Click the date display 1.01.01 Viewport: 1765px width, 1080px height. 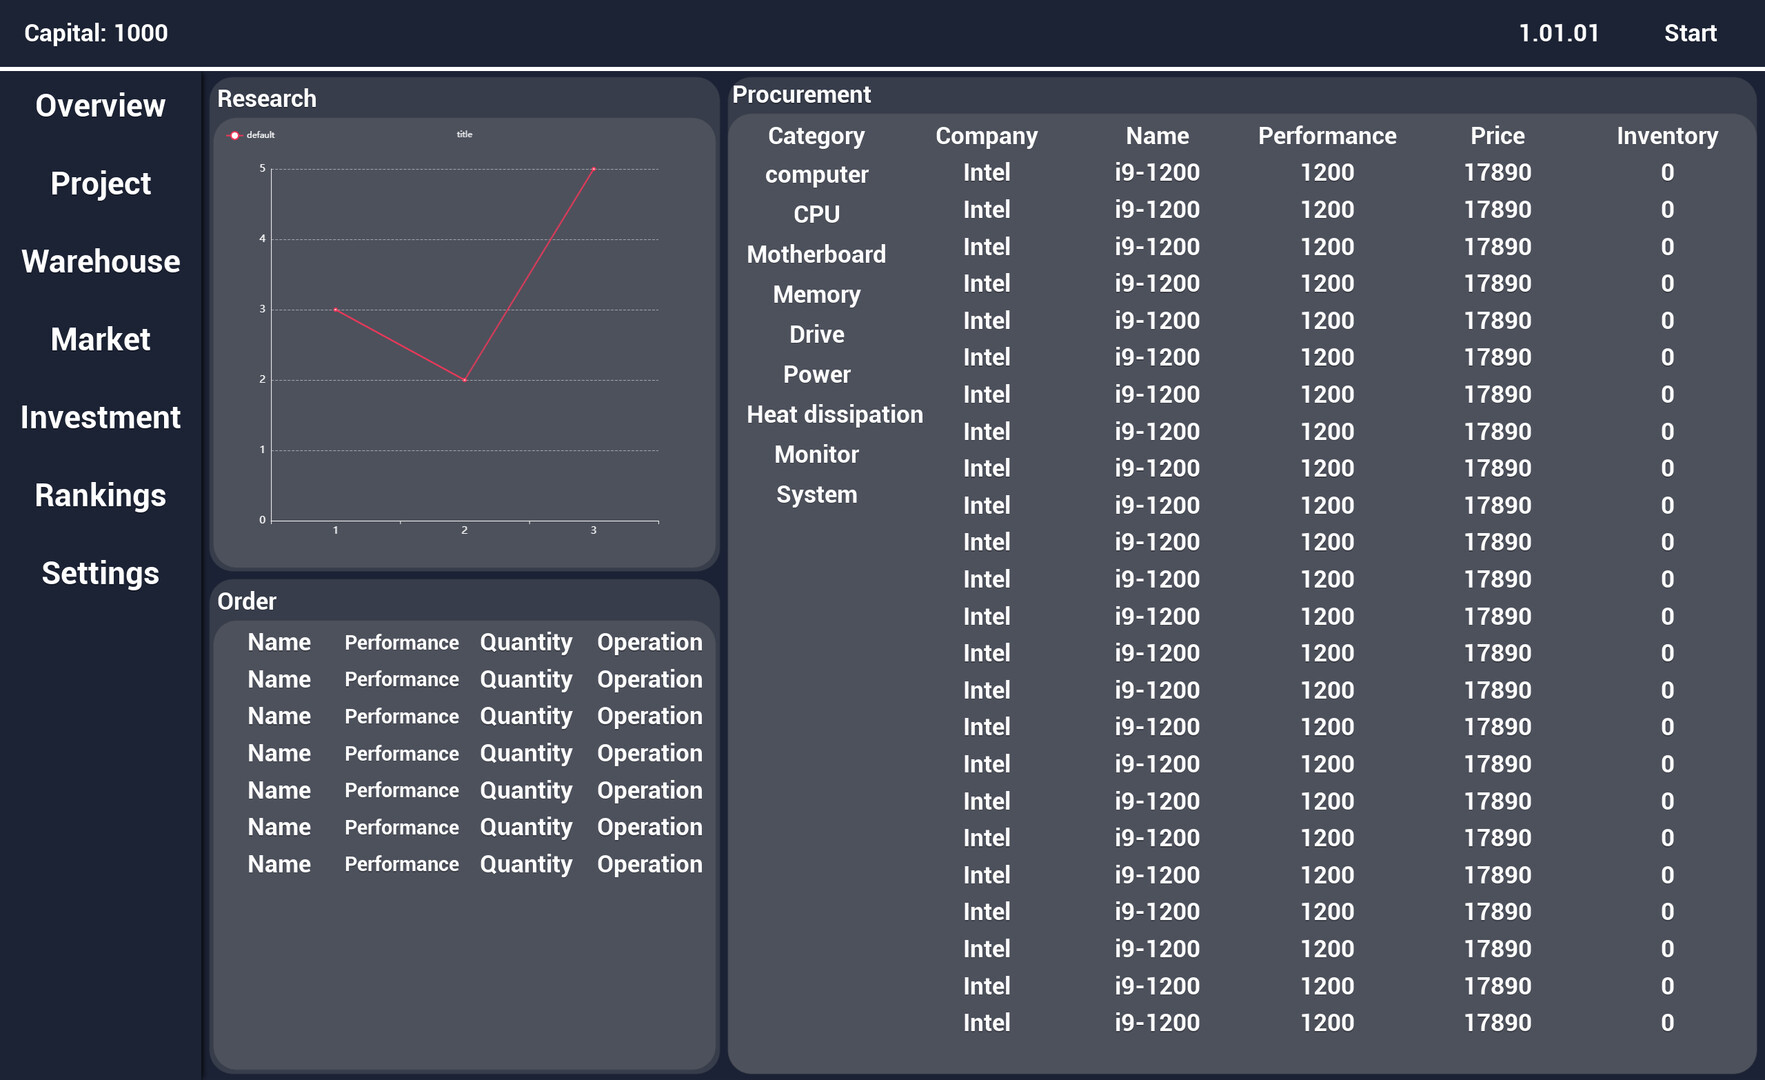1558,33
